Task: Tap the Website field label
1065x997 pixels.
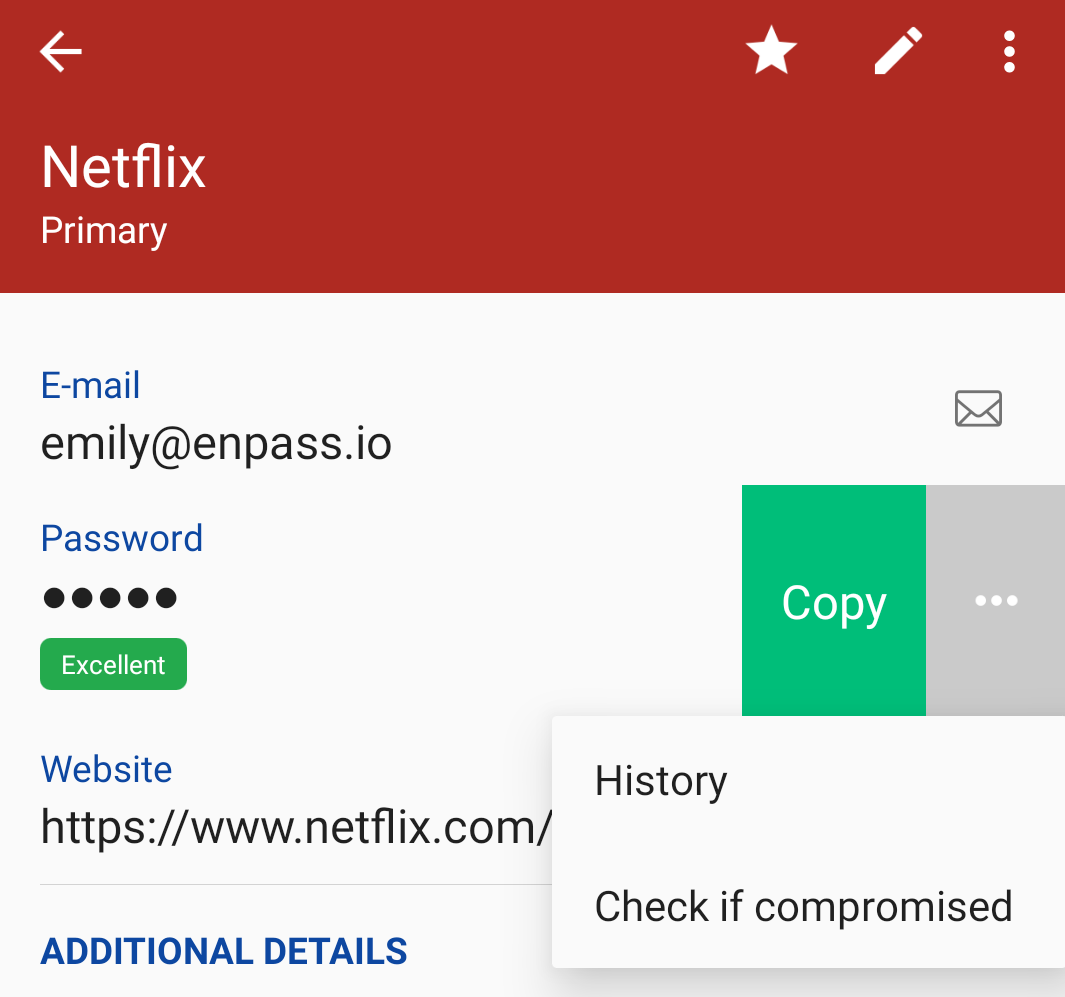Action: point(107,769)
